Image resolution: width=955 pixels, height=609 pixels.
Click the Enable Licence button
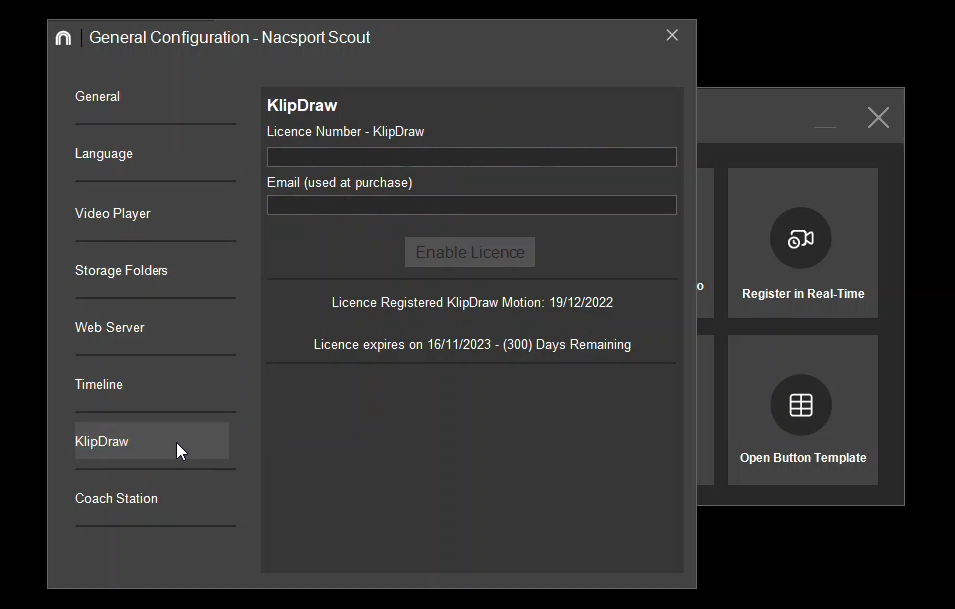point(470,252)
